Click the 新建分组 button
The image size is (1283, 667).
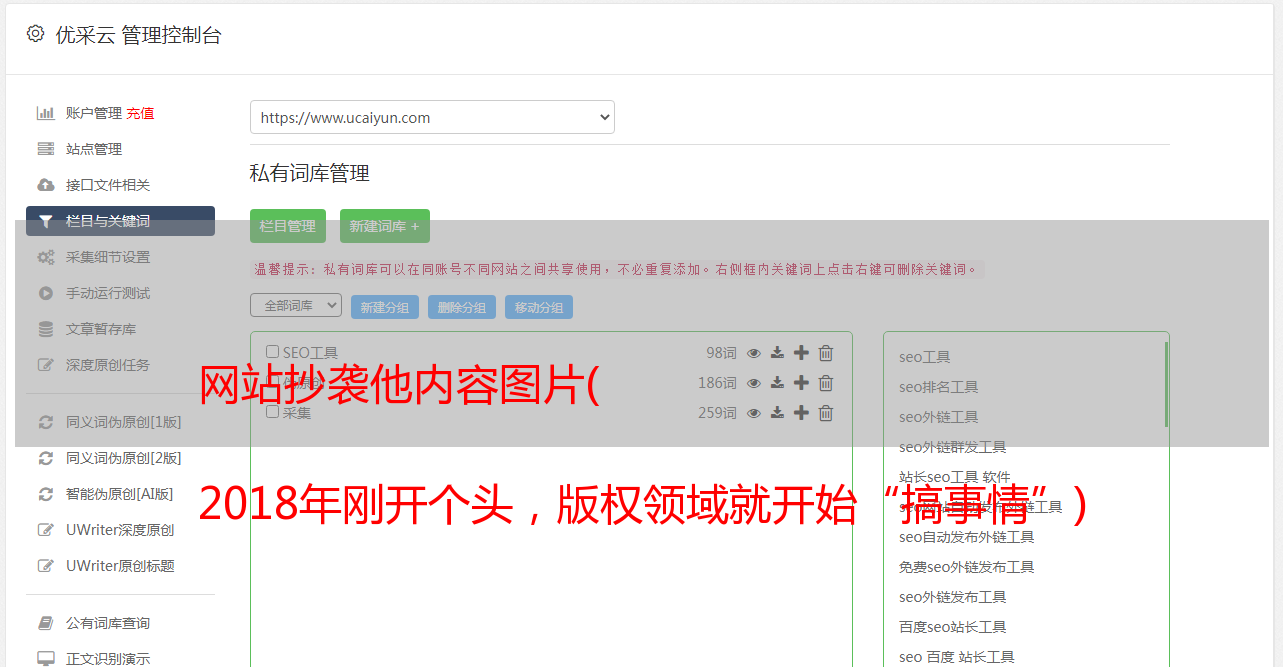tap(385, 307)
